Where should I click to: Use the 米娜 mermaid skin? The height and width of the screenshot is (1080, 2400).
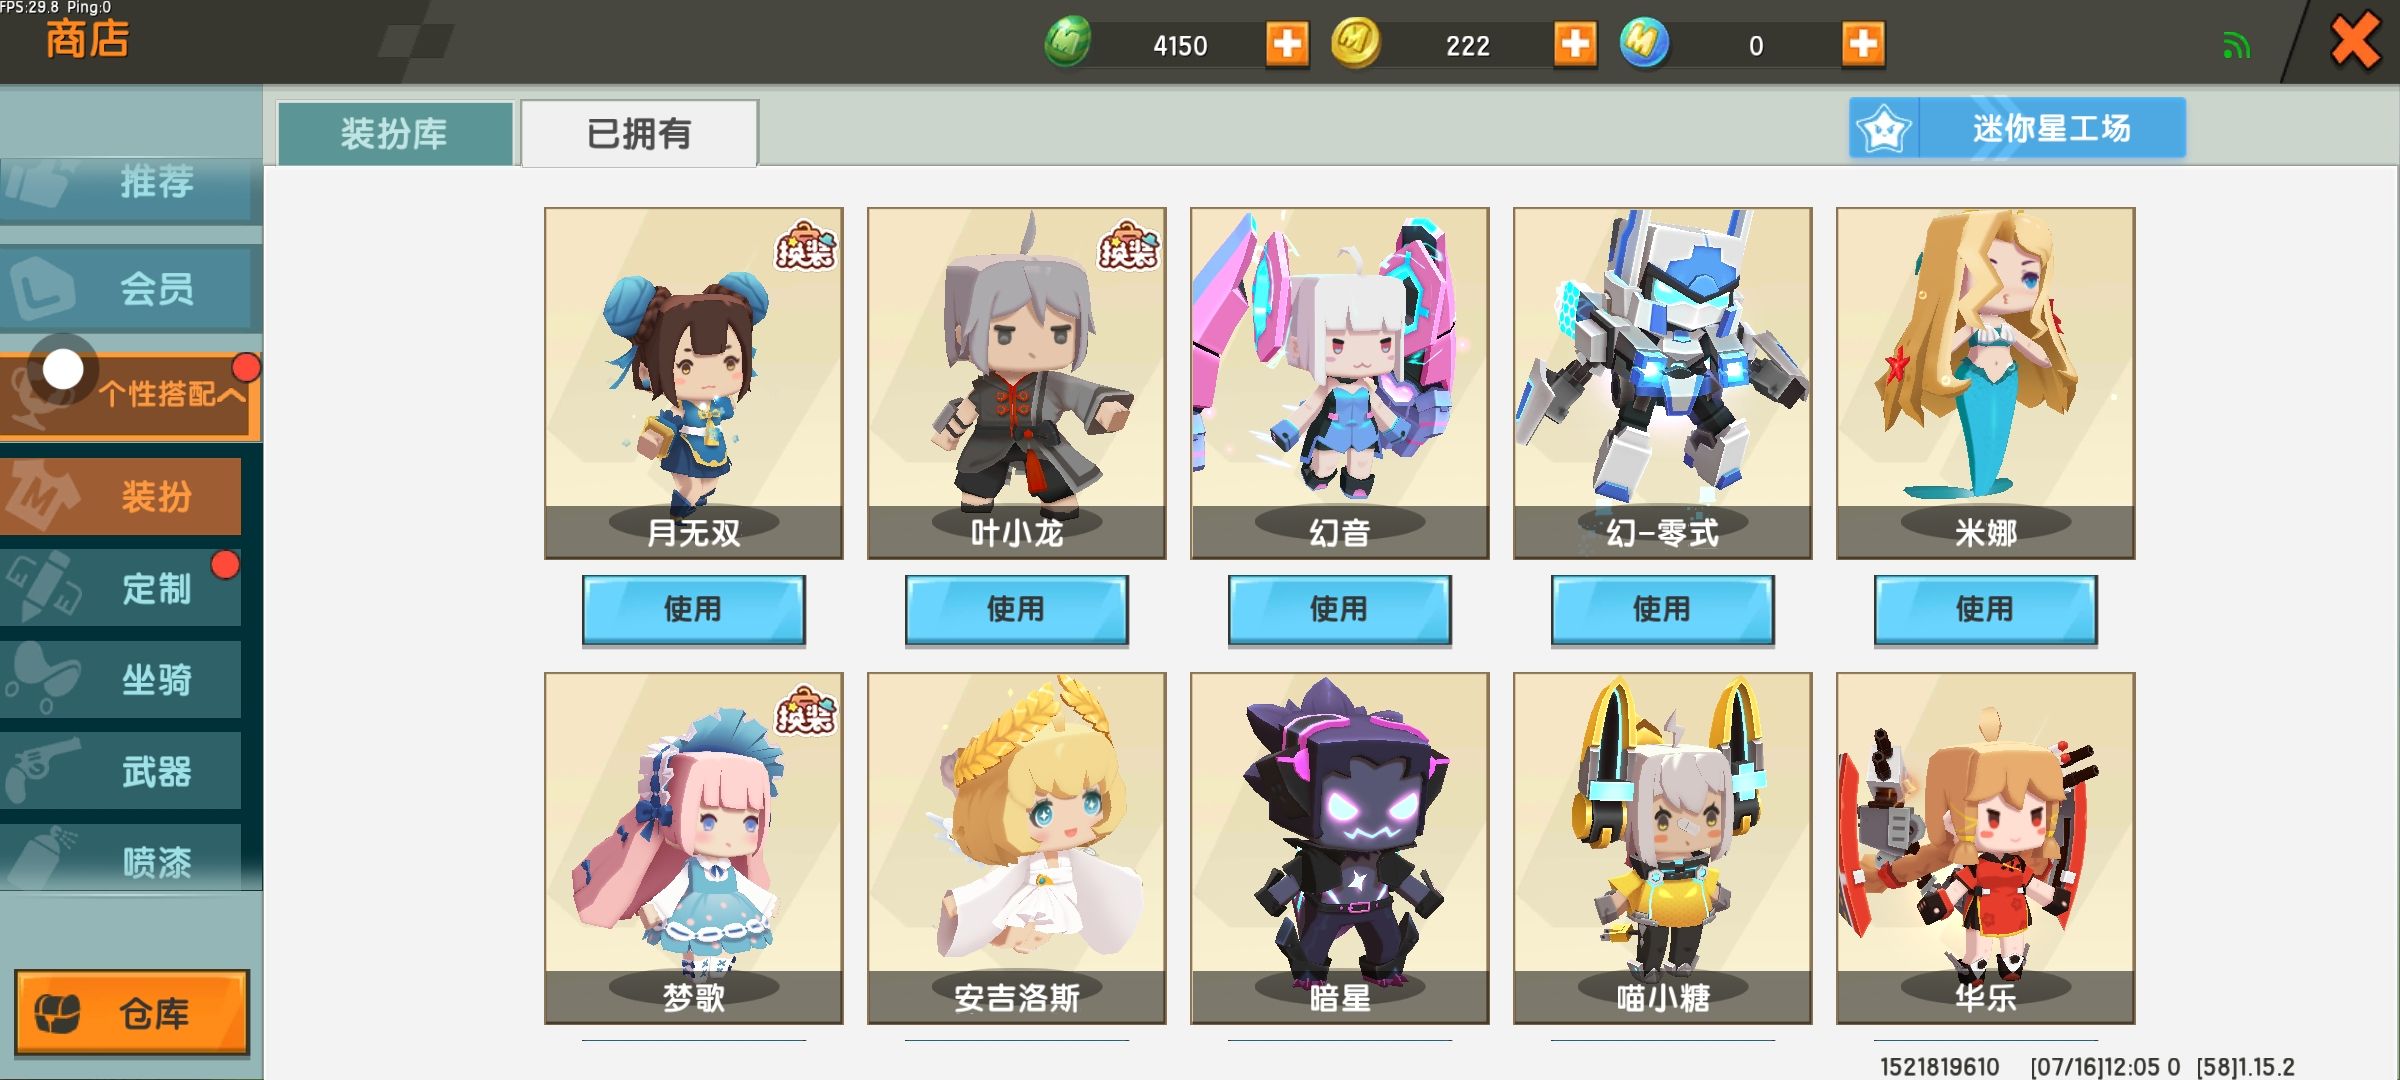click(x=1985, y=609)
